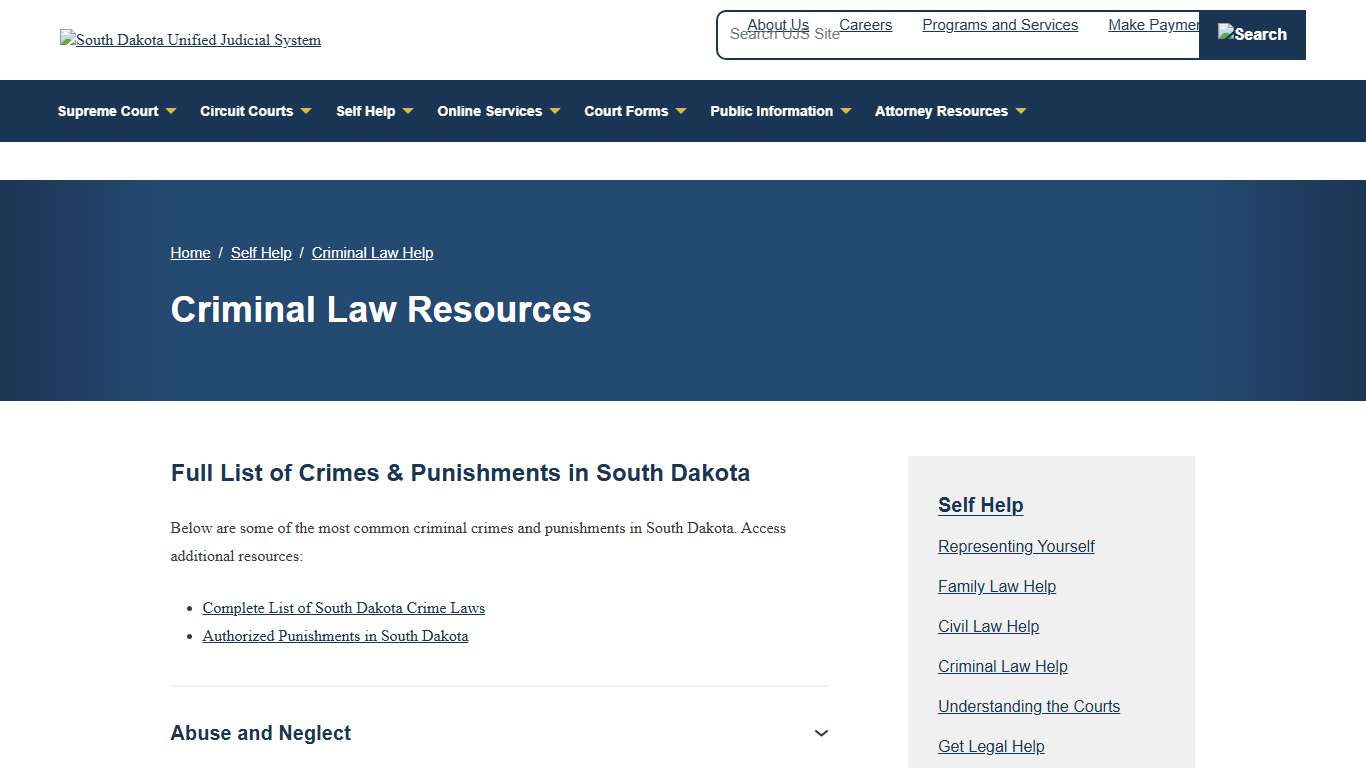1366x768 pixels.
Task: Open the Public Information dropdown menu
Action: point(772,111)
